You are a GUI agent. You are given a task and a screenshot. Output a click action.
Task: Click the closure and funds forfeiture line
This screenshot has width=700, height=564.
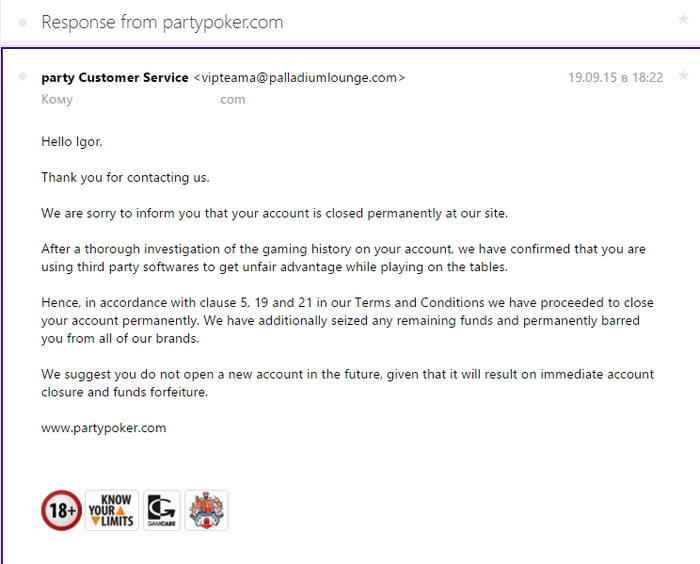click(125, 392)
